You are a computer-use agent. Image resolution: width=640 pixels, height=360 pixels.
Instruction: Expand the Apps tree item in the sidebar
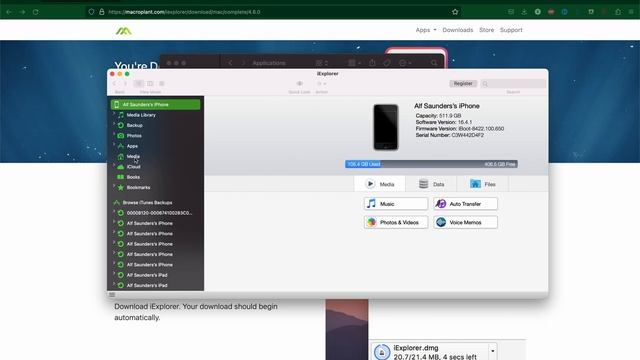pos(114,145)
